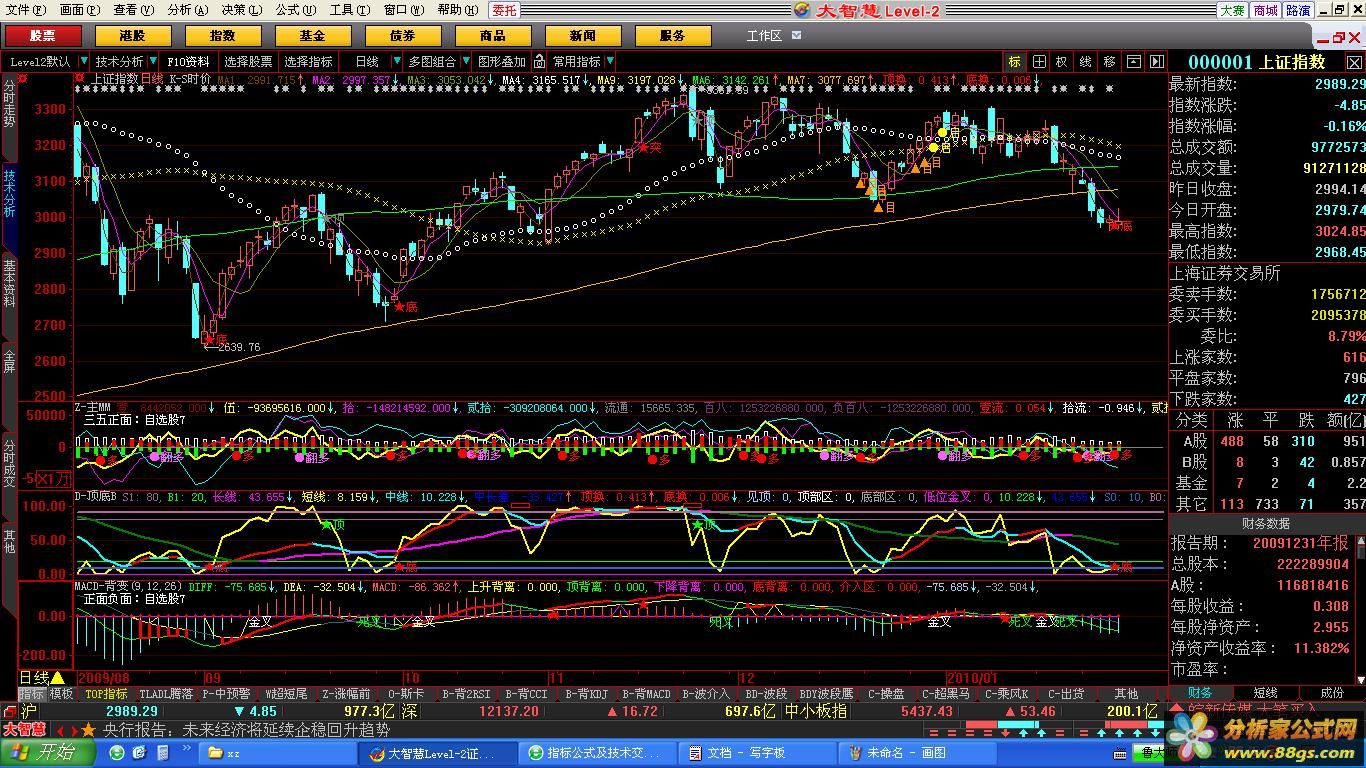Viewport: 1366px width, 768px height.
Task: Switch to the 股票 main tab
Action: (x=43, y=35)
